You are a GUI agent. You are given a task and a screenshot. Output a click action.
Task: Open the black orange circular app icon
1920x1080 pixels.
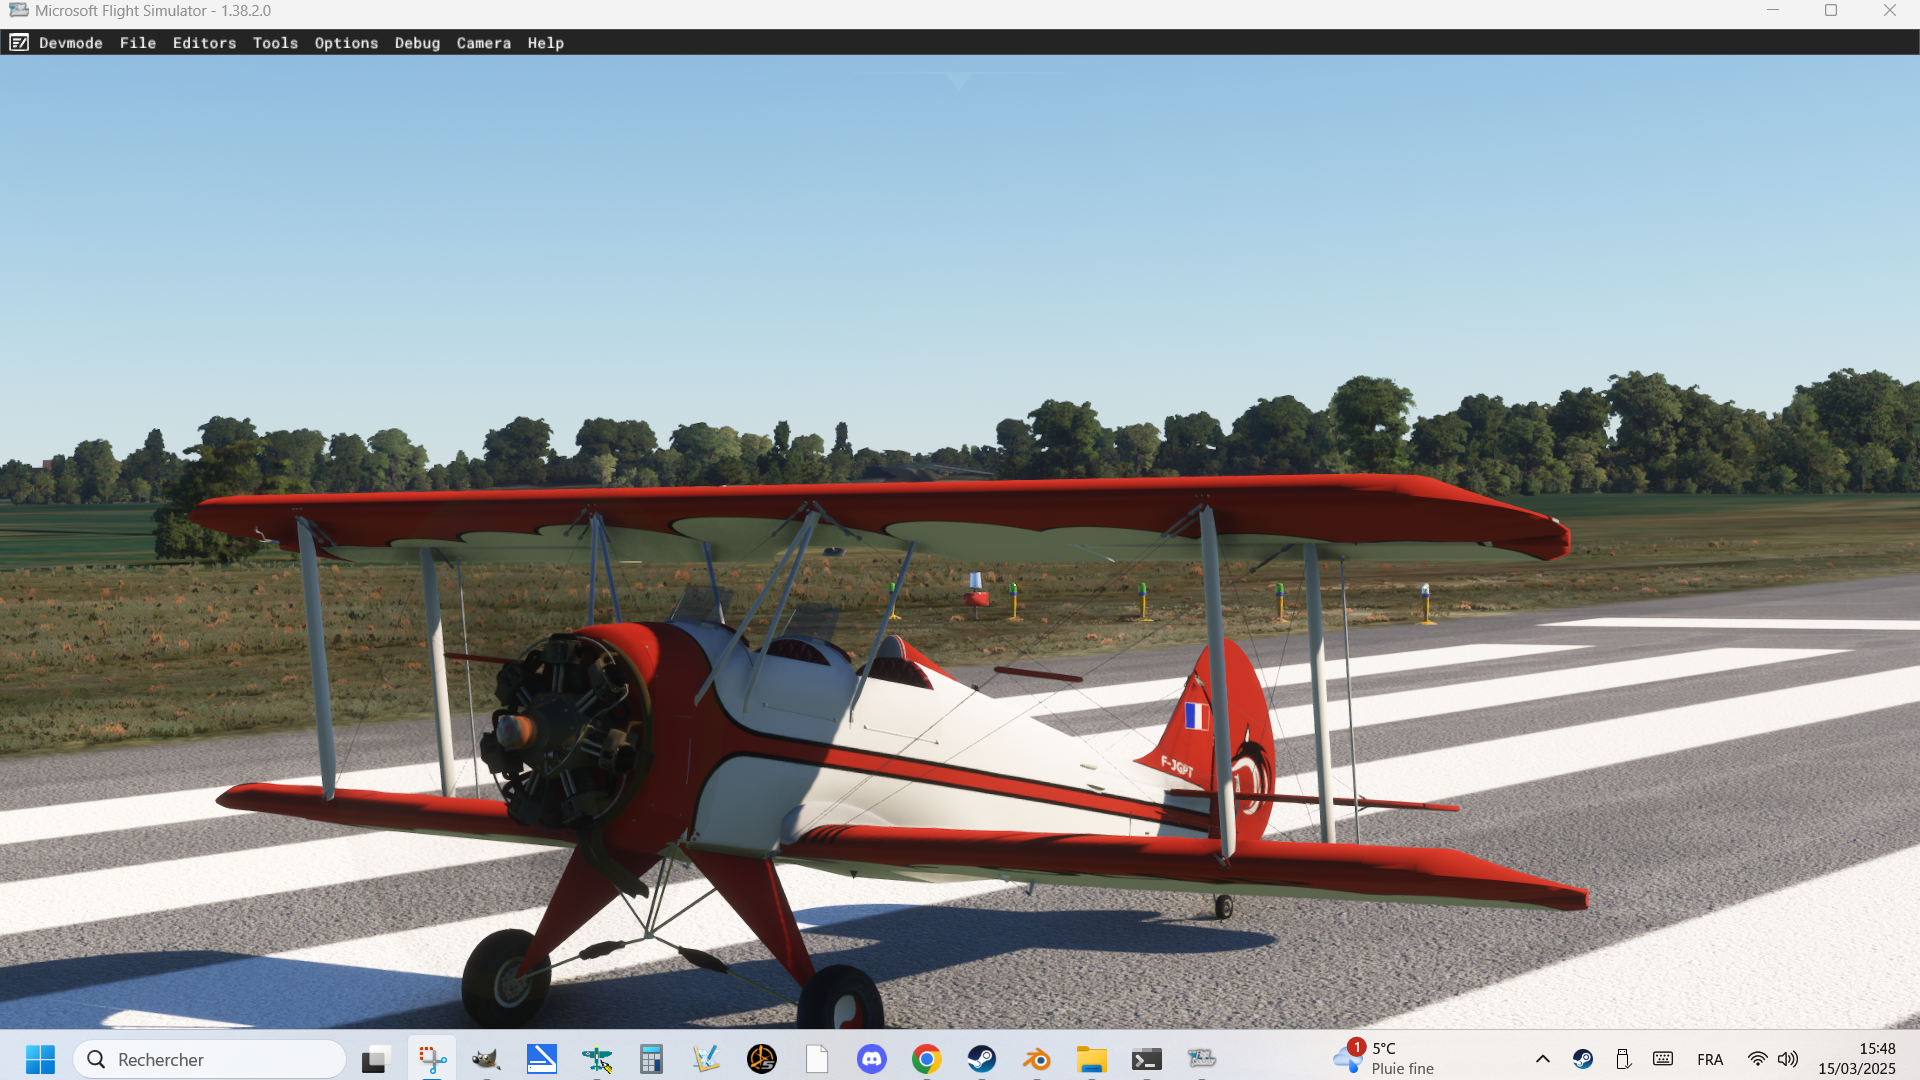tap(762, 1059)
